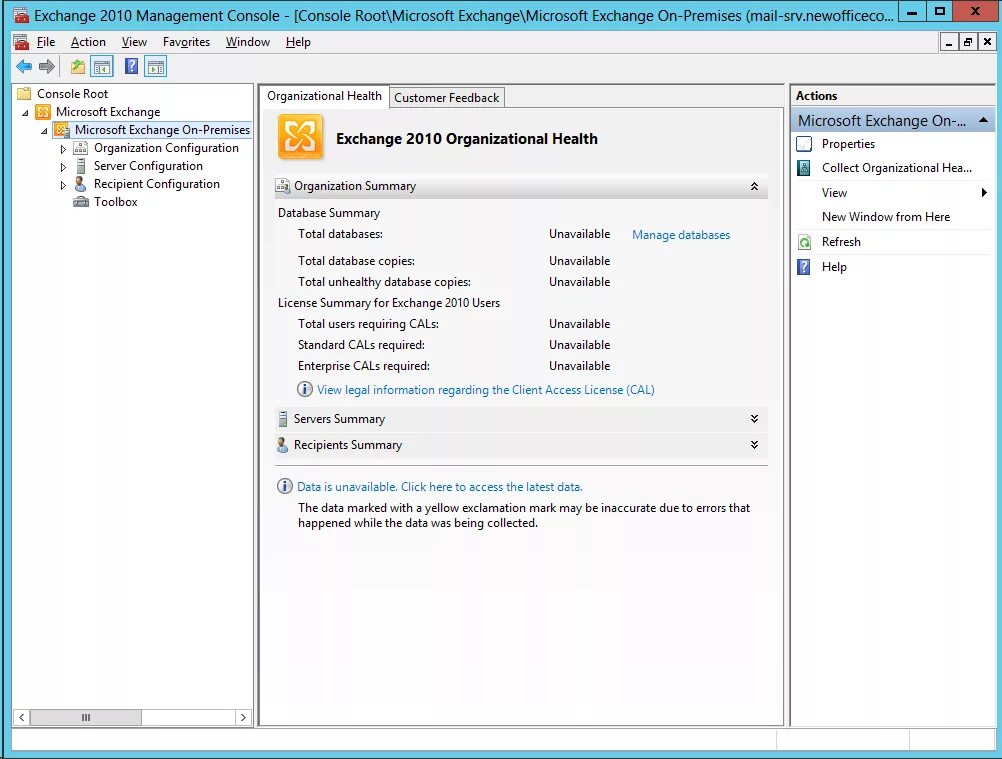Click the Server Configuration tree icon
This screenshot has width=1002, height=759.
[x=81, y=165]
